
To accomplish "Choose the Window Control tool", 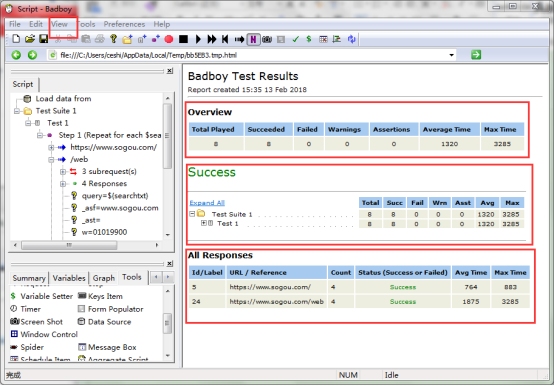I will (x=44, y=334).
